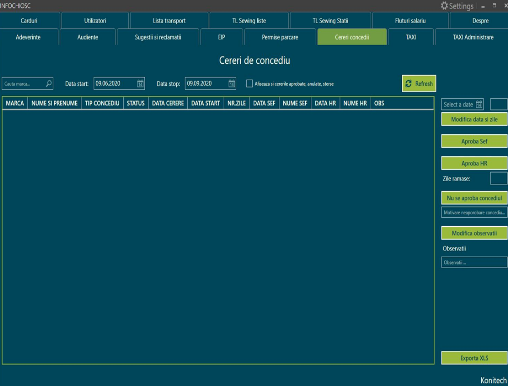Sort by DATA SEF column header
The height and width of the screenshot is (386, 508).
264,103
